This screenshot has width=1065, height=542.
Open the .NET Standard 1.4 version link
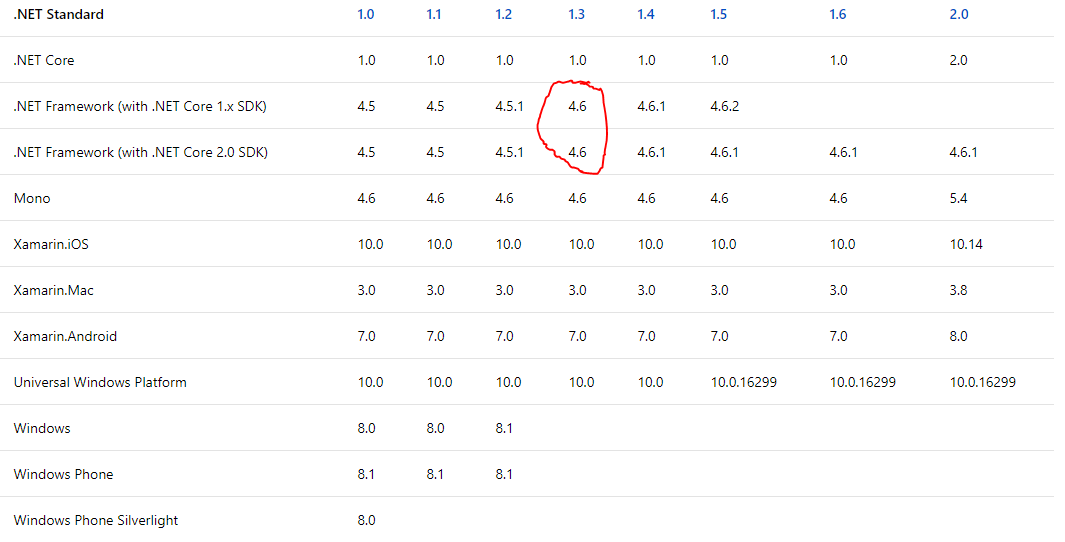point(645,14)
